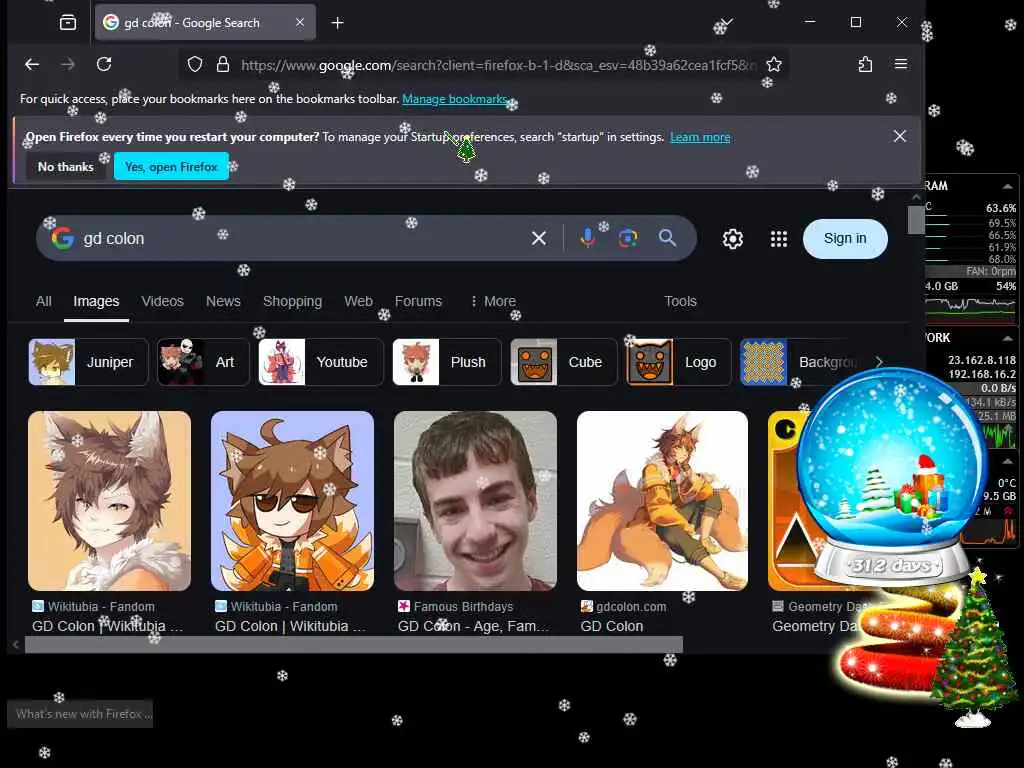
Task: Open the Famous Birthdays photo result
Action: click(x=475, y=501)
